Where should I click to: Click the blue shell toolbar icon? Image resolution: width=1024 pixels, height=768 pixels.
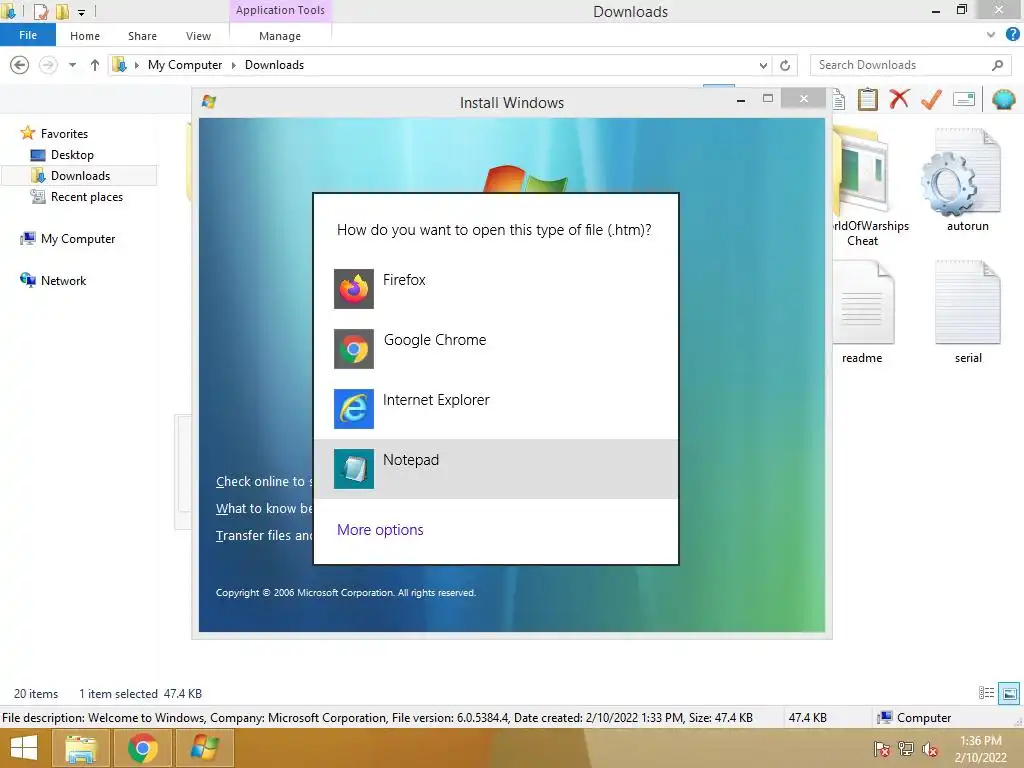(x=1004, y=99)
